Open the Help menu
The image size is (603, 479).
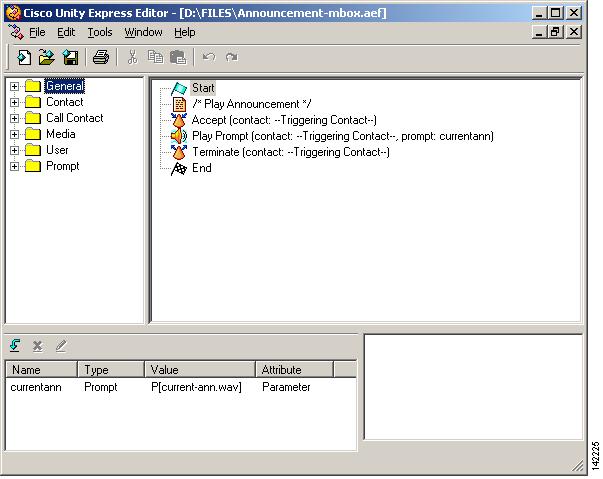(185, 32)
